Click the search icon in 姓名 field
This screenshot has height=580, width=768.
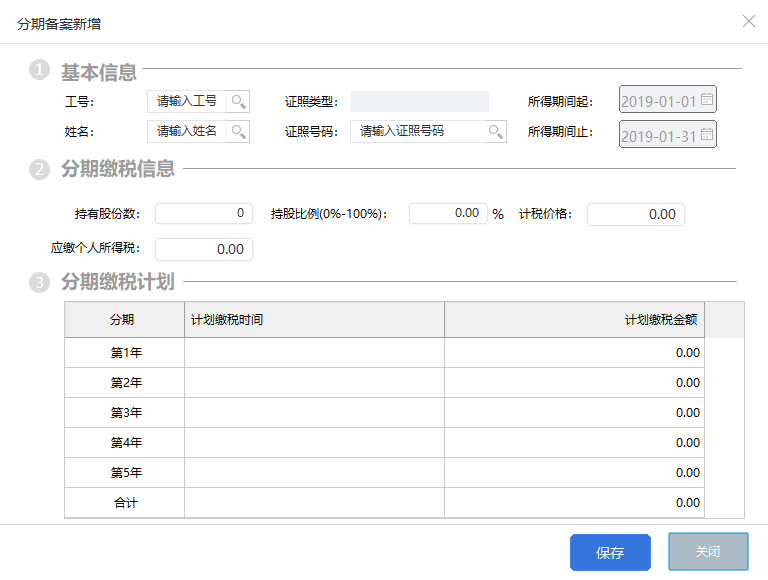pos(239,132)
